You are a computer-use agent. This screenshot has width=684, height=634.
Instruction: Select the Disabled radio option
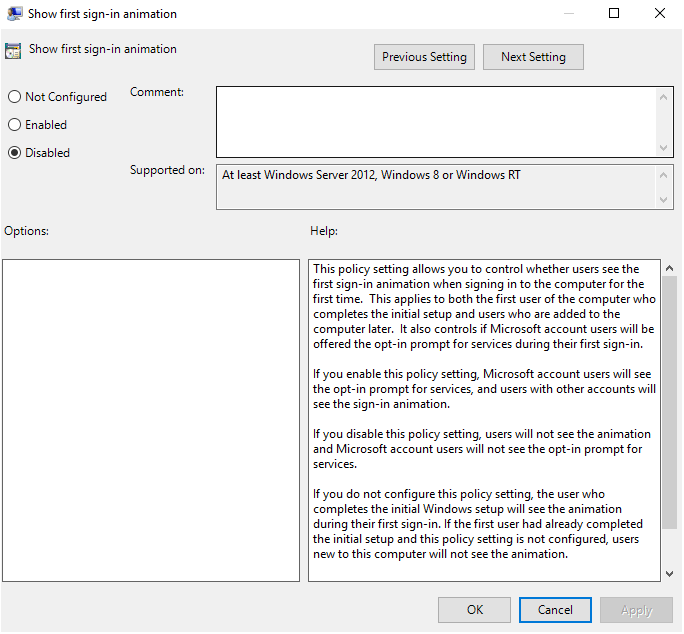coord(15,153)
